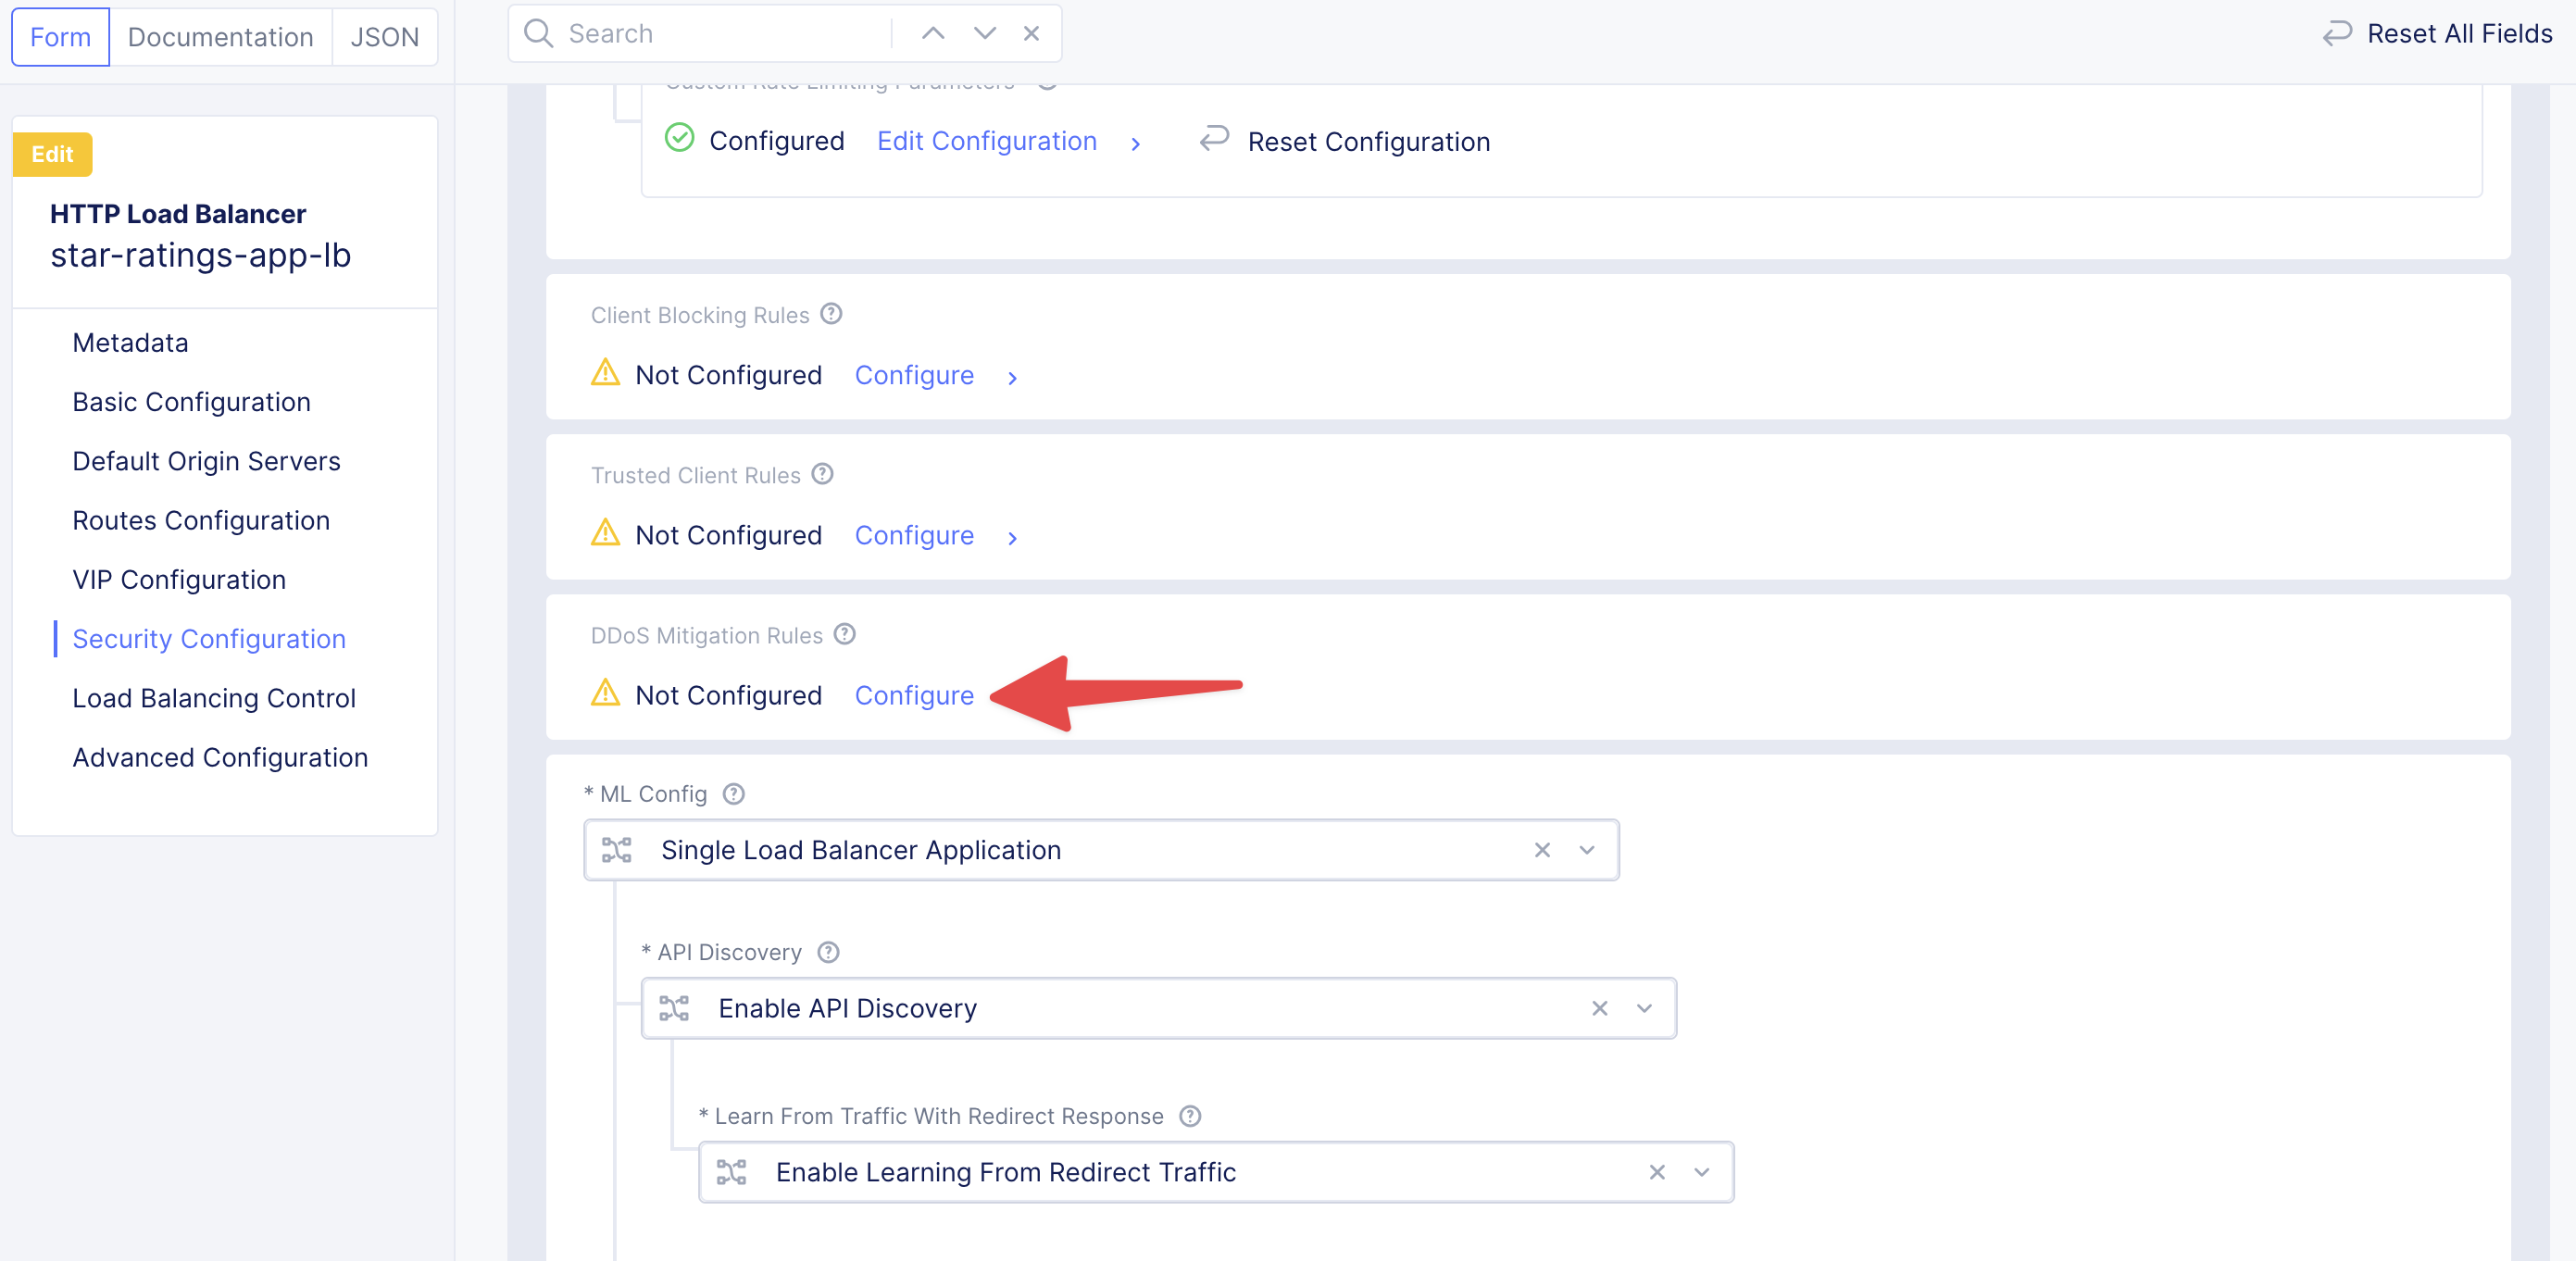The width and height of the screenshot is (2576, 1261).
Task: Switch to the Documentation tab
Action: pos(220,37)
